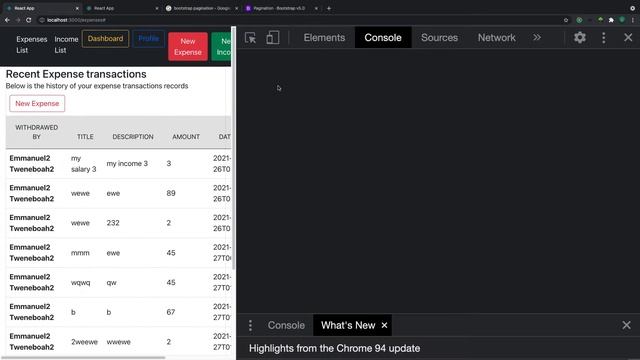
Task: Click the 'my income 3' description cell
Action: pyautogui.click(x=127, y=164)
